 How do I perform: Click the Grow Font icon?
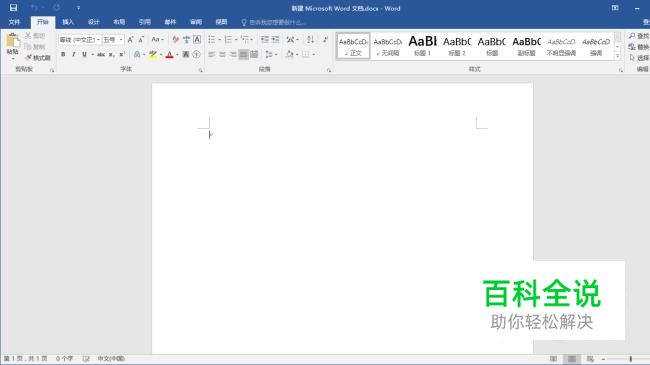pos(130,39)
